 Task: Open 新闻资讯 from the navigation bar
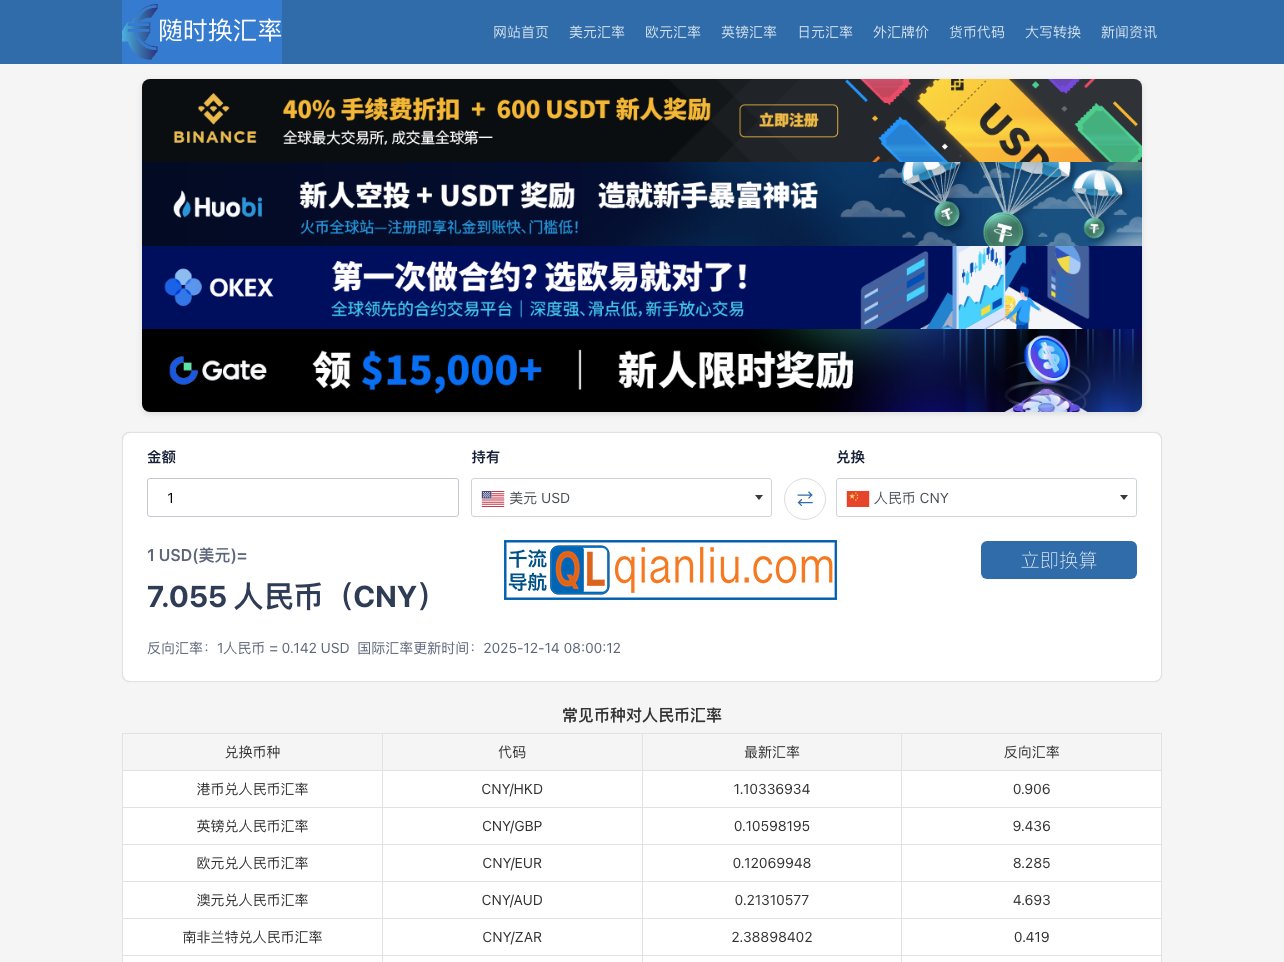1128,32
